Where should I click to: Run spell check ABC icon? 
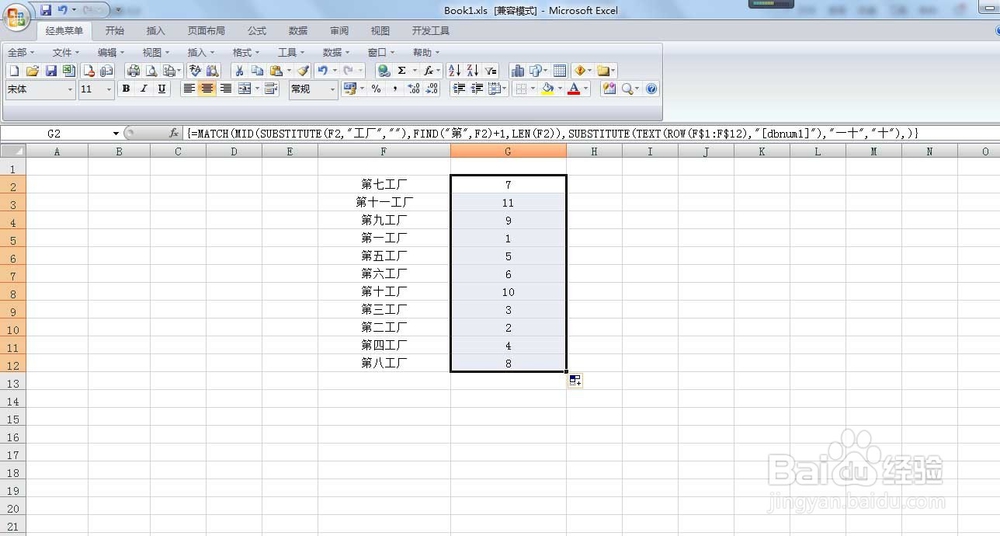coord(195,71)
